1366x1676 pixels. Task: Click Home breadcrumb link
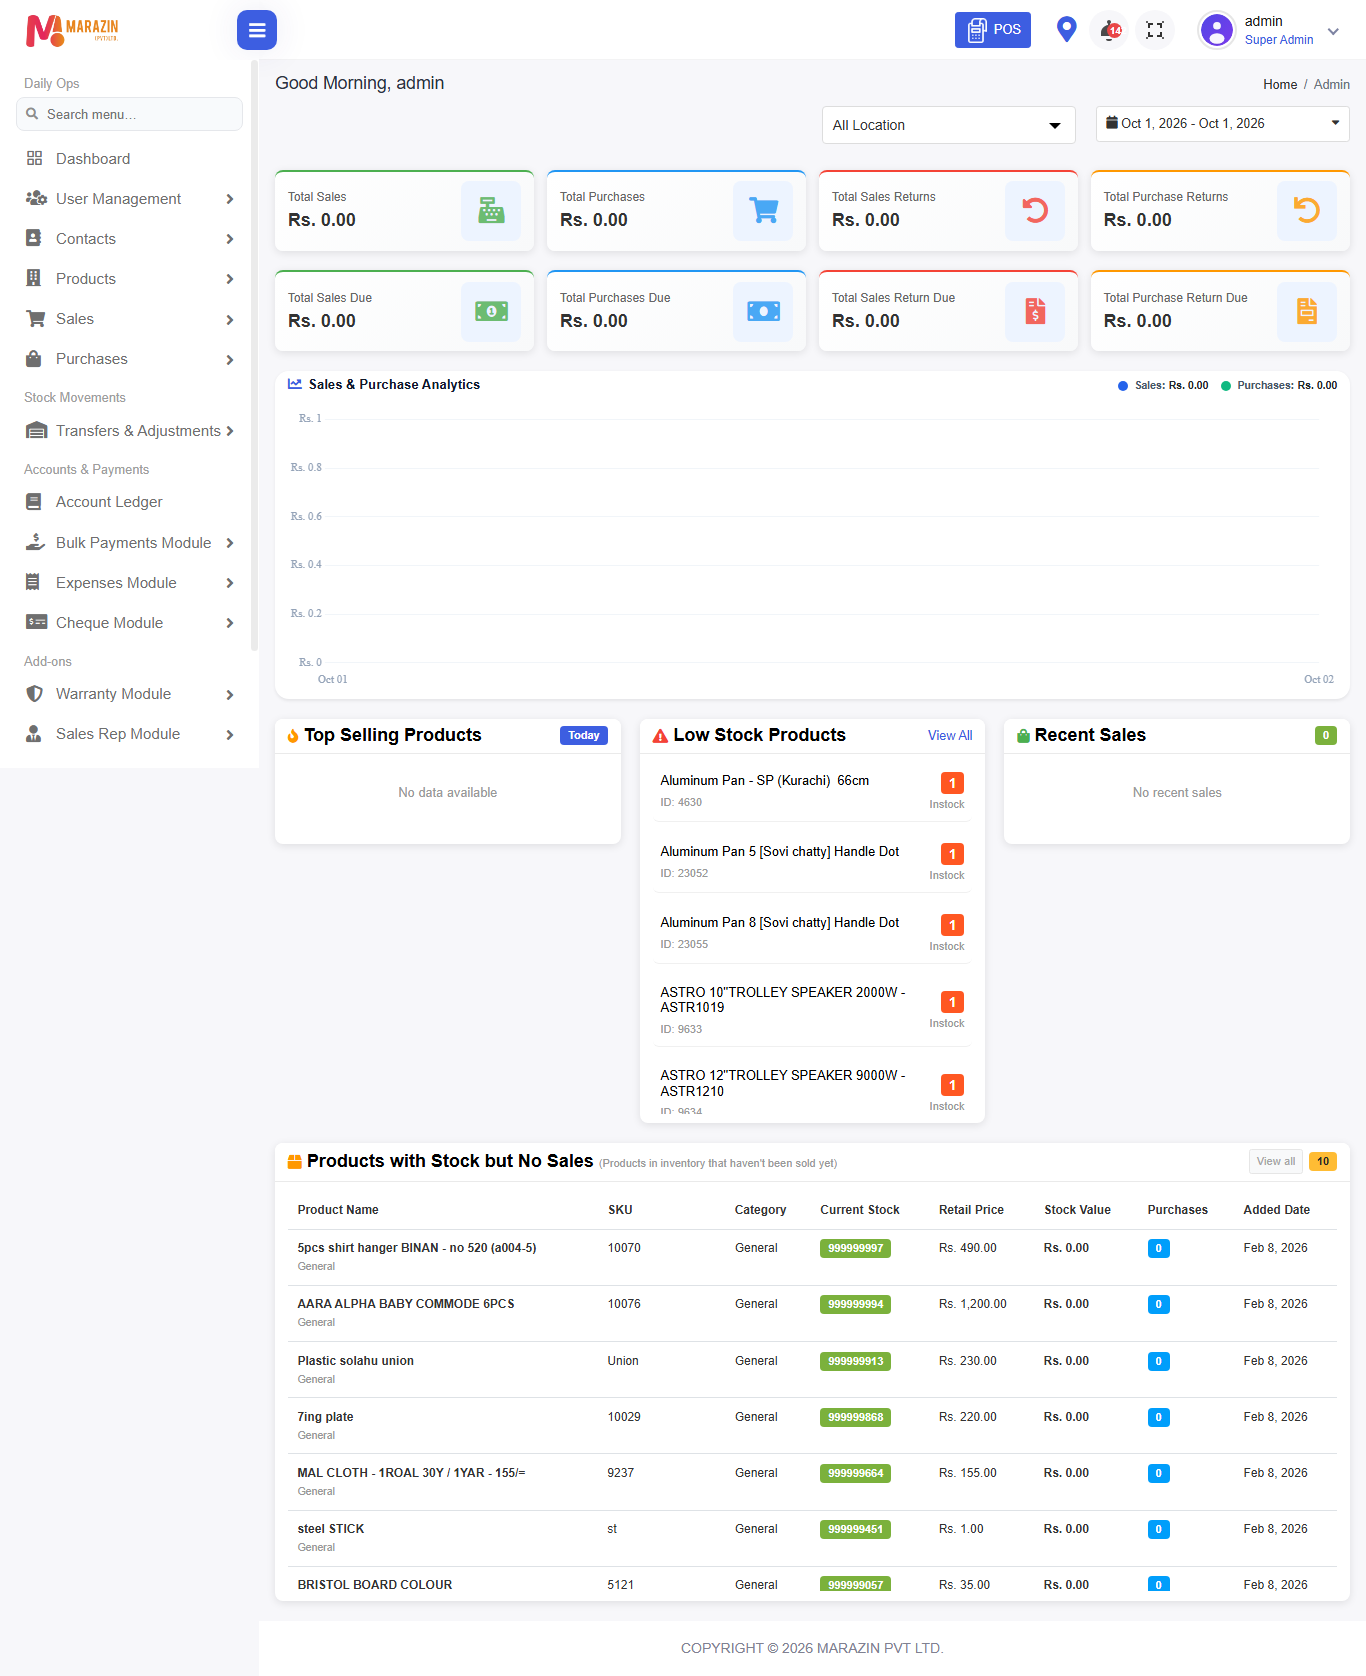point(1280,85)
